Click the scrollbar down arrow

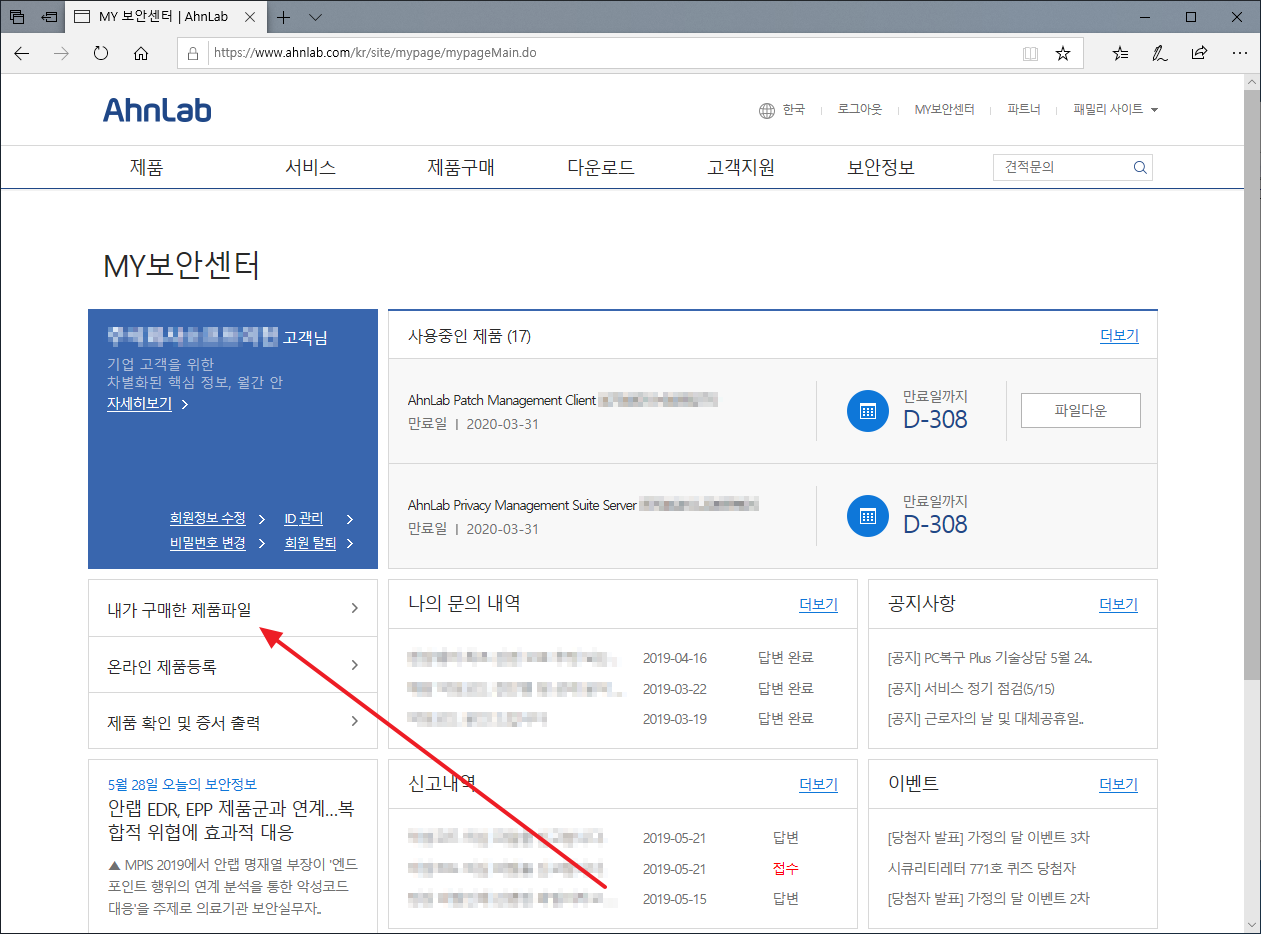(x=1252, y=924)
